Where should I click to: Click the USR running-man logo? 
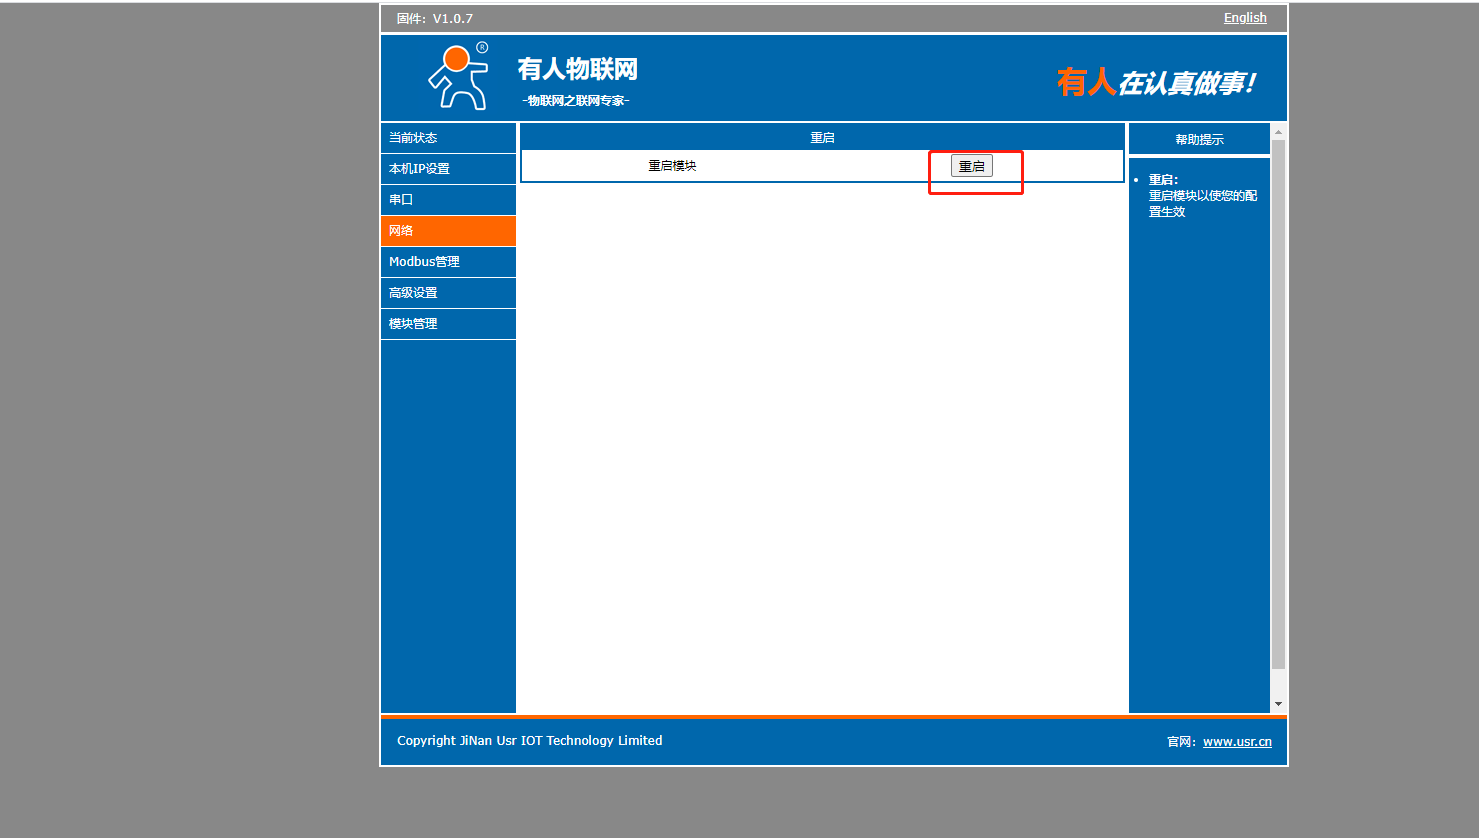coord(459,76)
